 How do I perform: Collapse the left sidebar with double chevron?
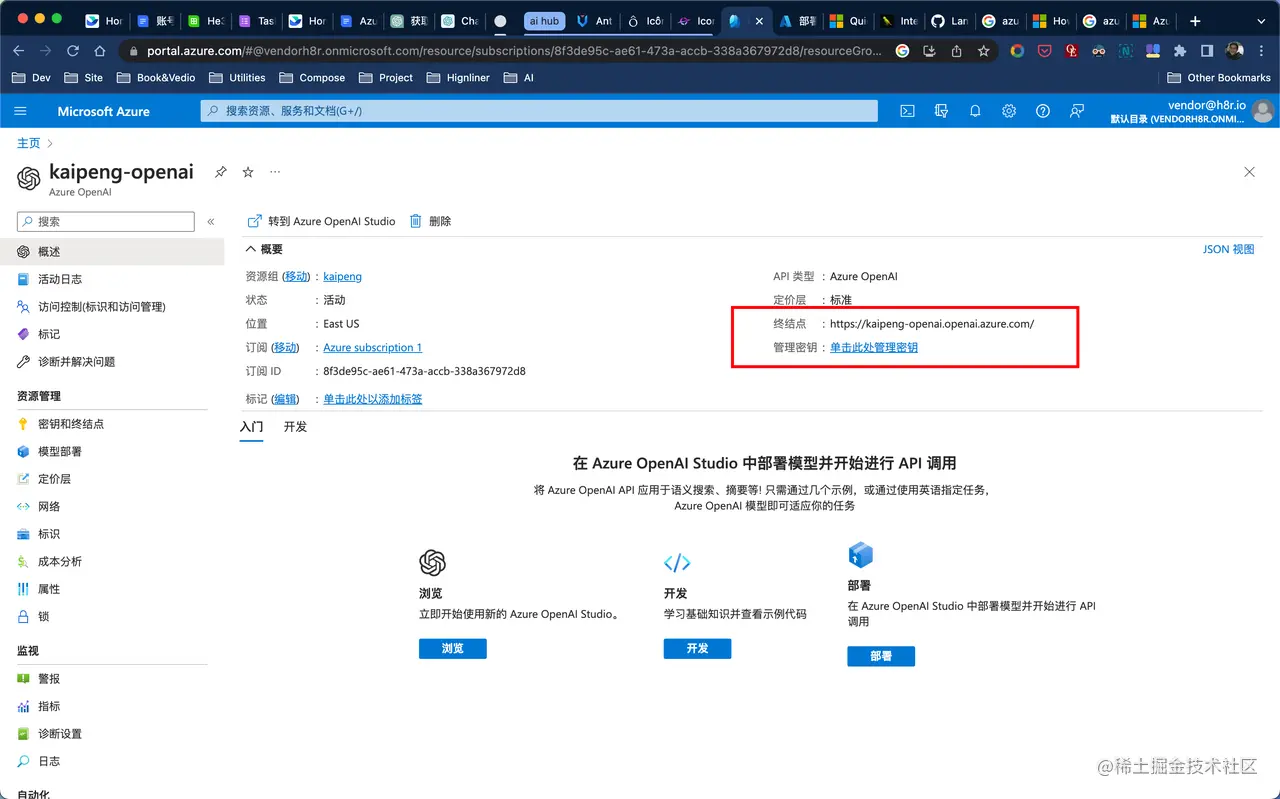(211, 222)
